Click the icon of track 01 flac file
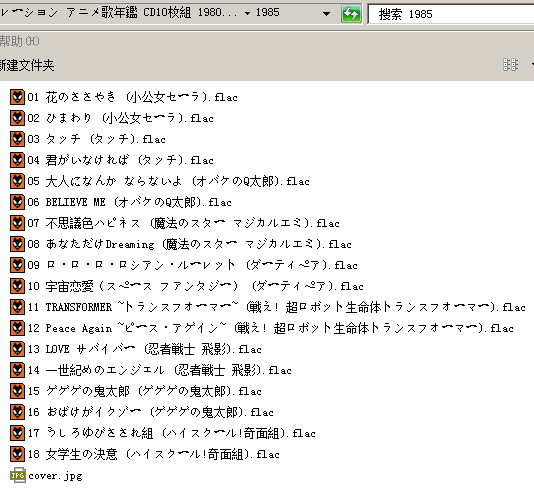Image resolution: width=534 pixels, height=488 pixels. [17, 97]
